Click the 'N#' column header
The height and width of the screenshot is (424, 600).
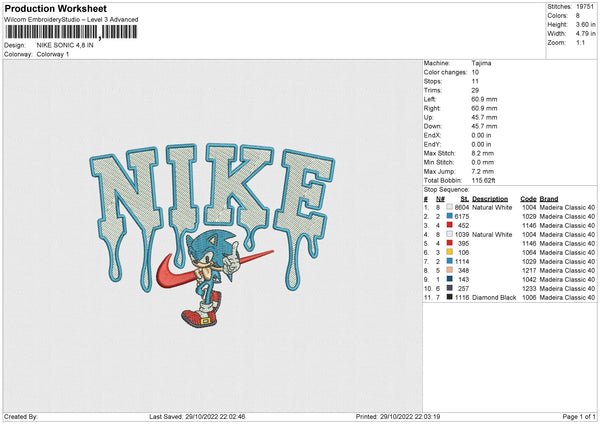click(440, 199)
